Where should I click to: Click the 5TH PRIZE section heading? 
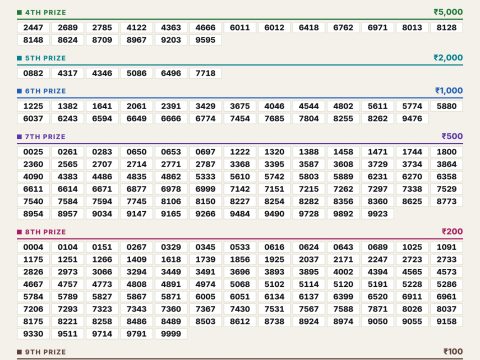coord(45,58)
